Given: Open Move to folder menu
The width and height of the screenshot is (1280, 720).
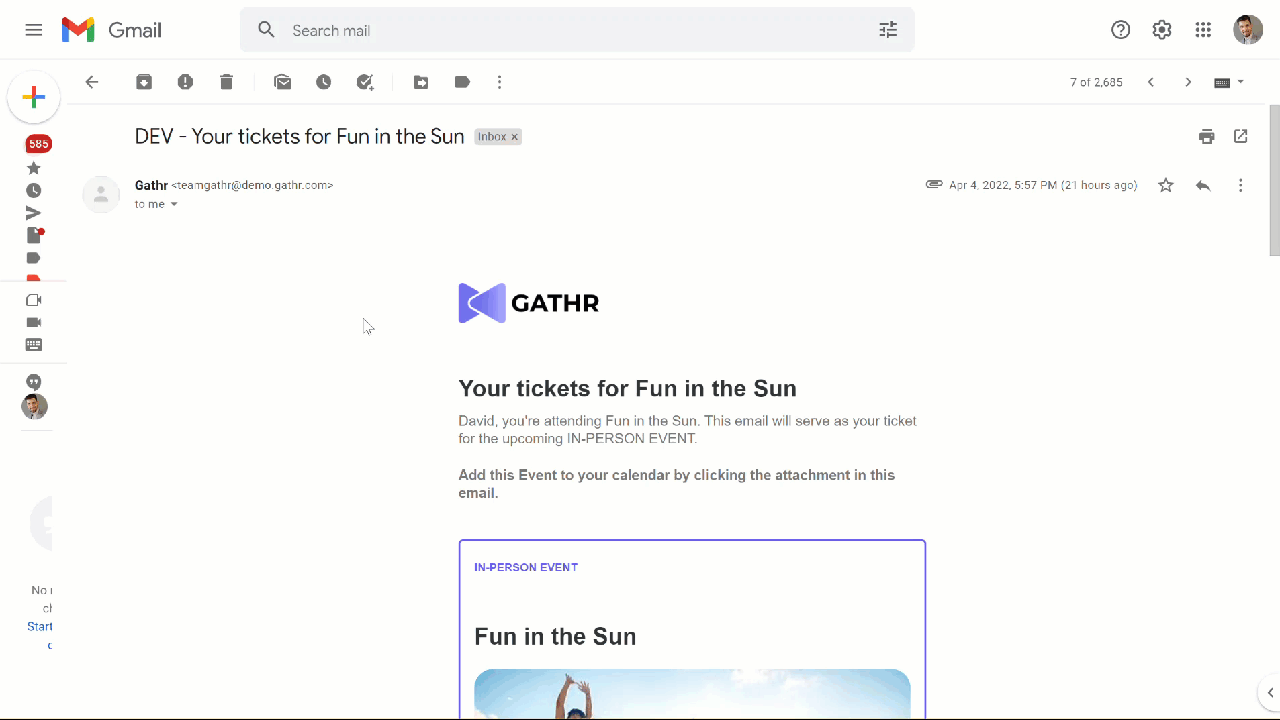Looking at the screenshot, I should tap(421, 82).
